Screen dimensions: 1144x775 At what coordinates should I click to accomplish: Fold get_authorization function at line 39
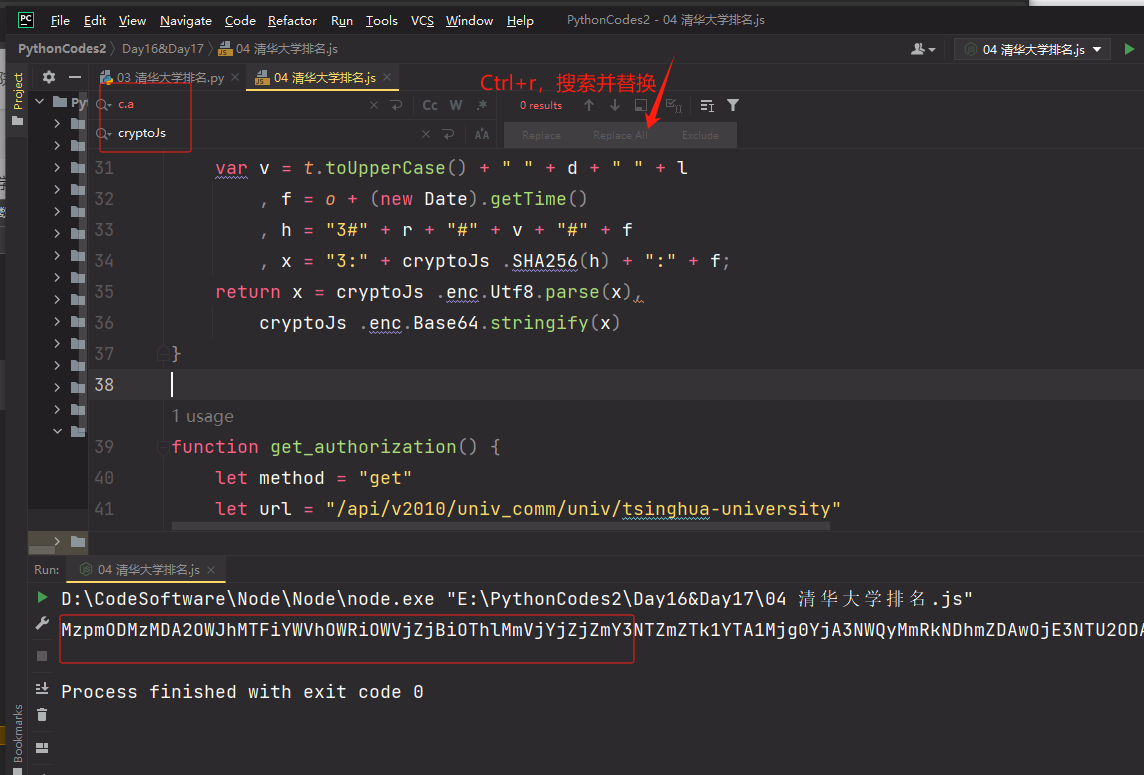[163, 447]
